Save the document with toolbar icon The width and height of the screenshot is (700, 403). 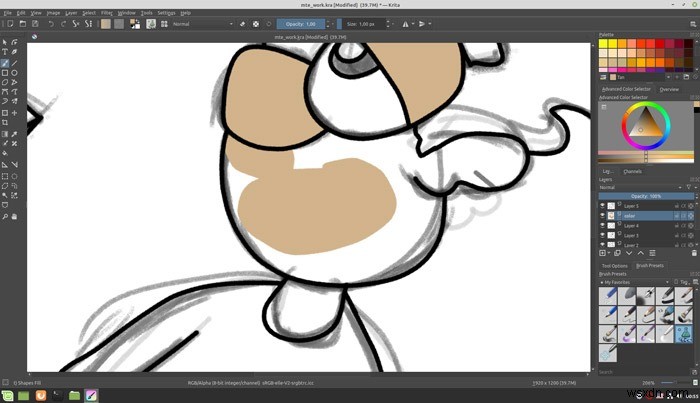(x=35, y=24)
